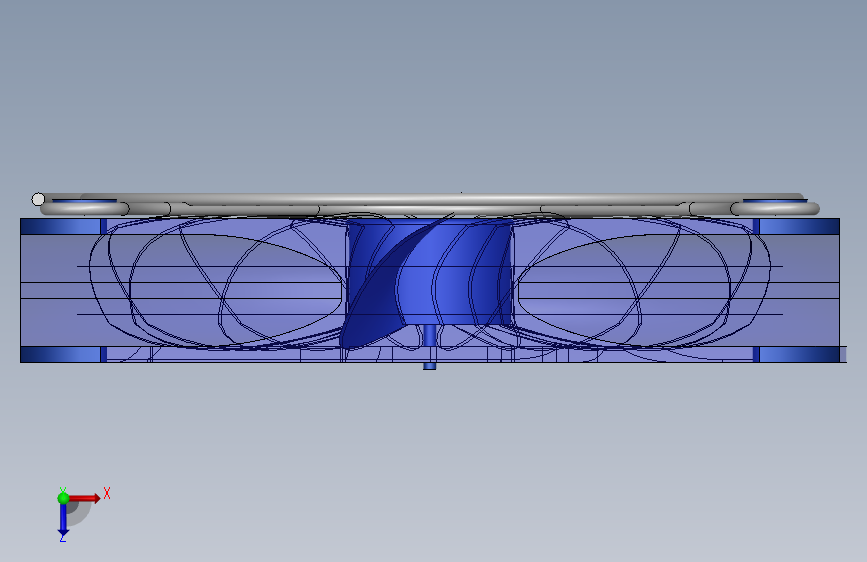The height and width of the screenshot is (562, 867).
Task: Click the blue Z axis arrow of the triad
Action: 63,520
